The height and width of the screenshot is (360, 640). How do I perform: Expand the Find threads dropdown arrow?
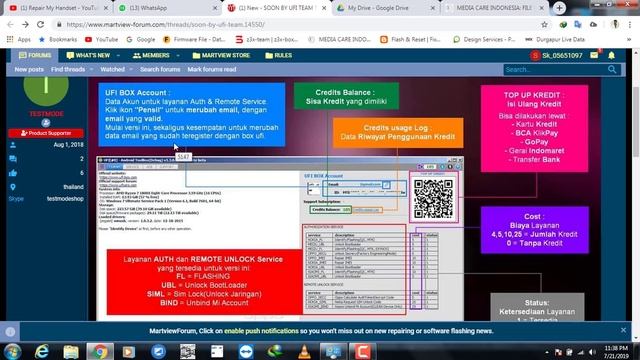[x=91, y=69]
